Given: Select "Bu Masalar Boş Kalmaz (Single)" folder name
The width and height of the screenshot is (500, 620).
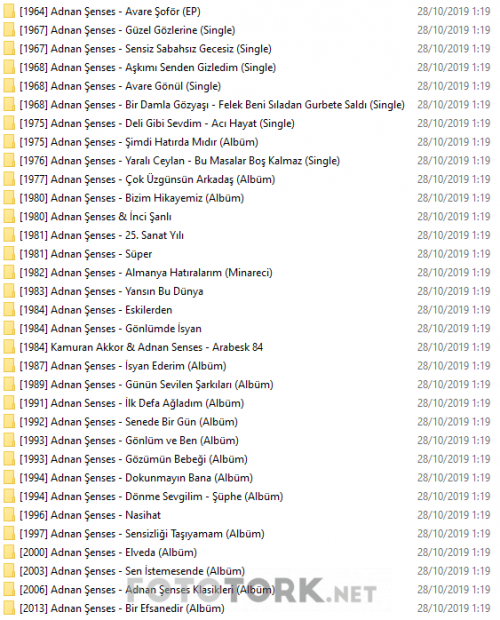Looking at the screenshot, I should 267,161.
